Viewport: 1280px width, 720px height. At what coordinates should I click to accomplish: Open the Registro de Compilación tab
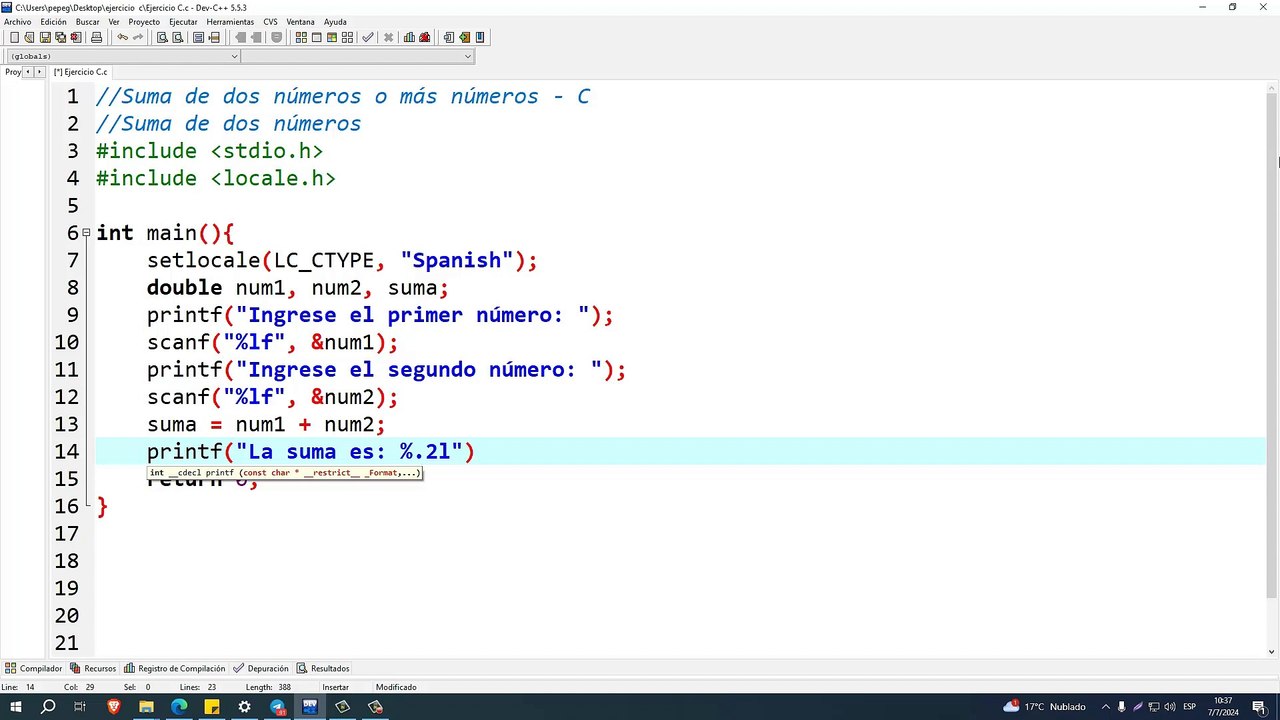[175, 668]
